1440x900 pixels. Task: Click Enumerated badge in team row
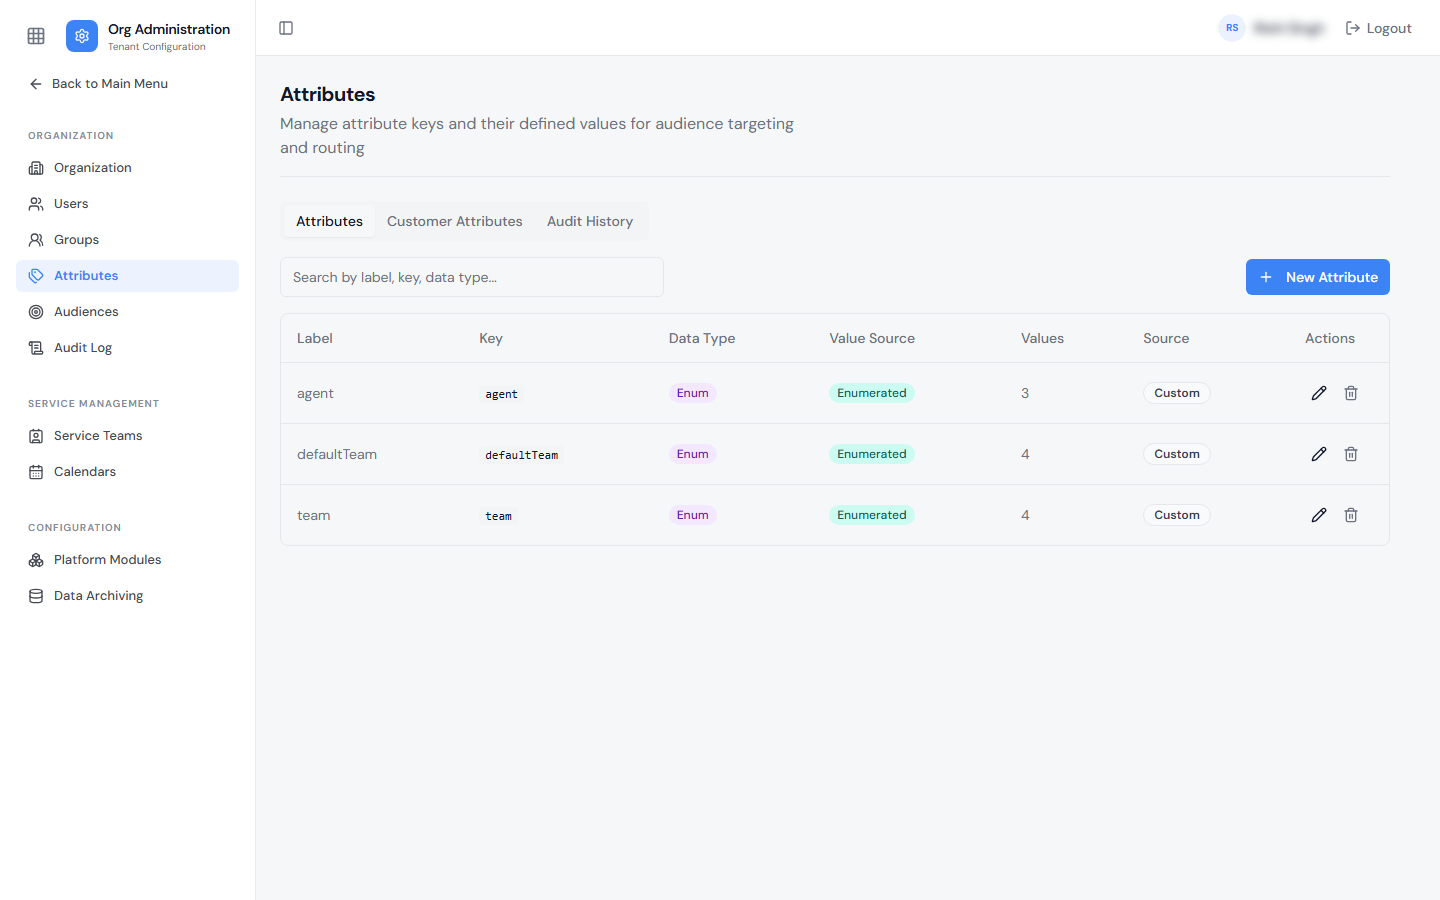click(x=872, y=515)
